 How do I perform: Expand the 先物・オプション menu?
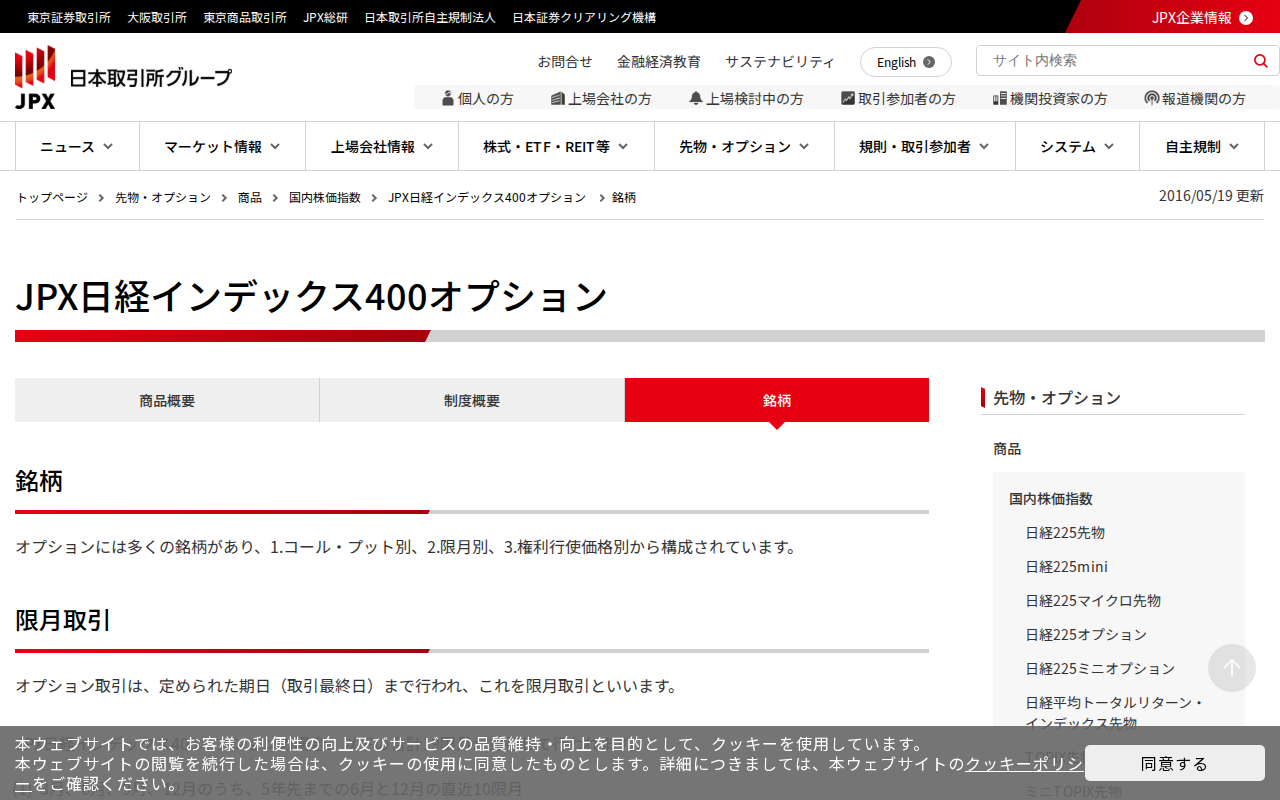744,146
